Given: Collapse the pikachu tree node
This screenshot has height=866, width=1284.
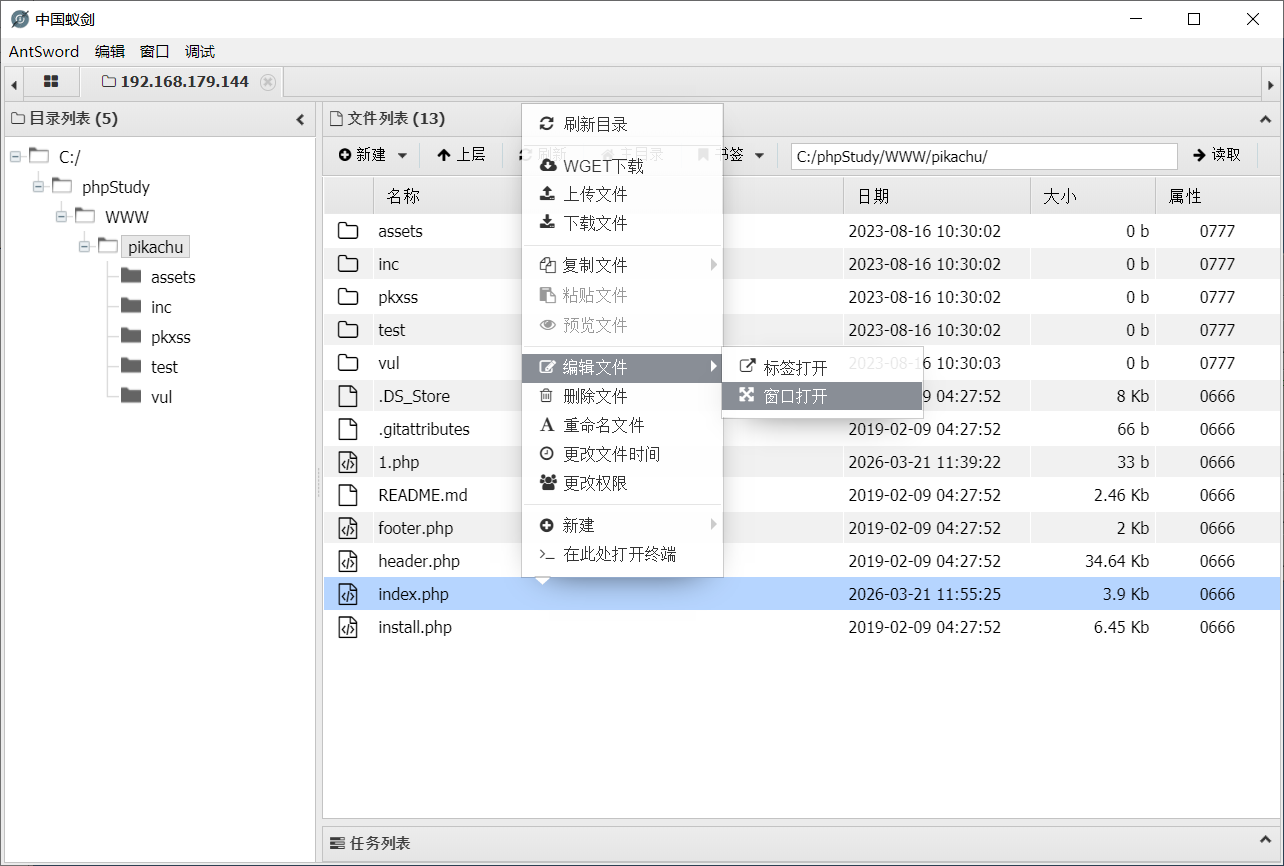Looking at the screenshot, I should tap(85, 246).
